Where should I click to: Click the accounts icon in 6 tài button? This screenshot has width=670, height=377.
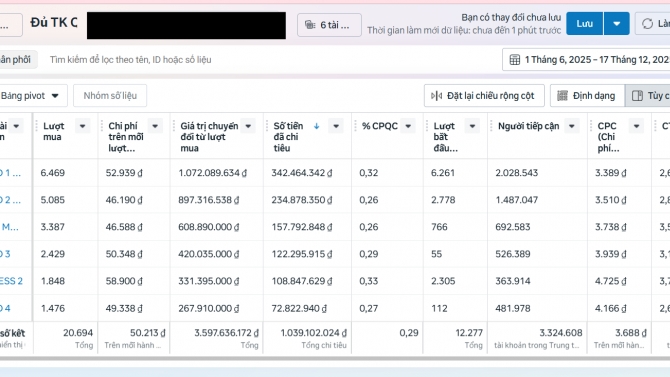tap(310, 25)
